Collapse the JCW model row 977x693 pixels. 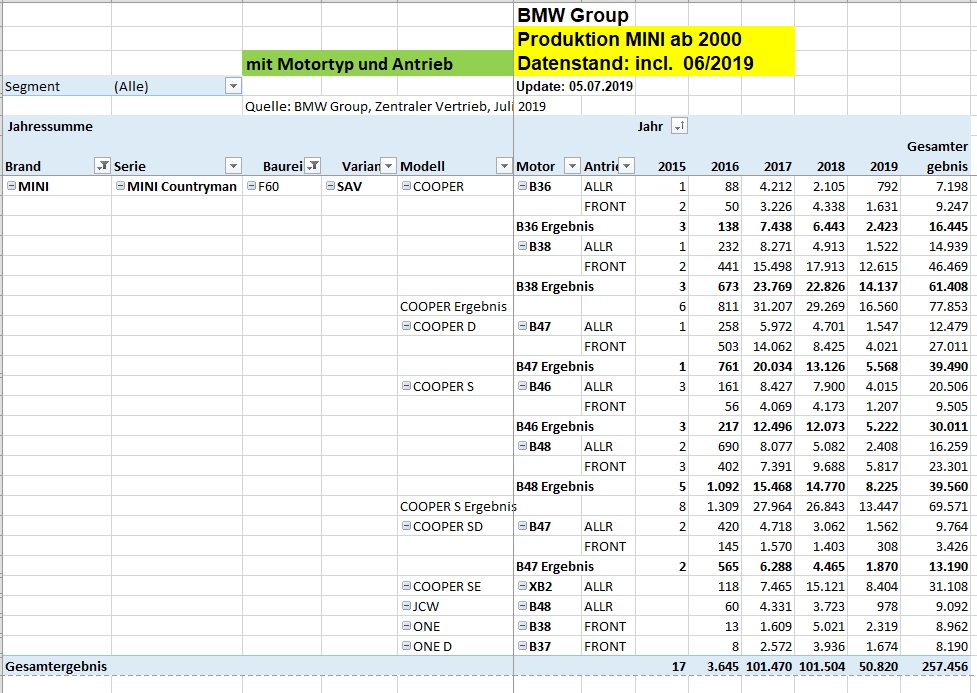tap(406, 606)
